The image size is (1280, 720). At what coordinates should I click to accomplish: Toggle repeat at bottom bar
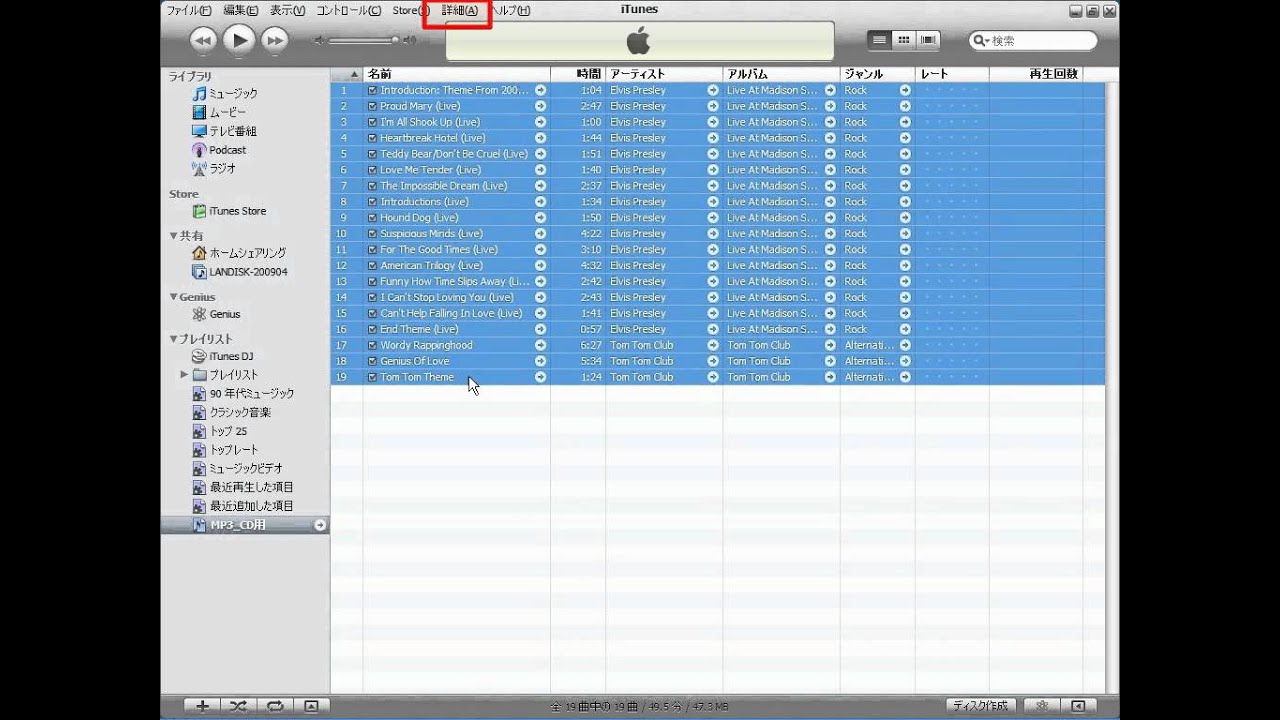click(274, 706)
